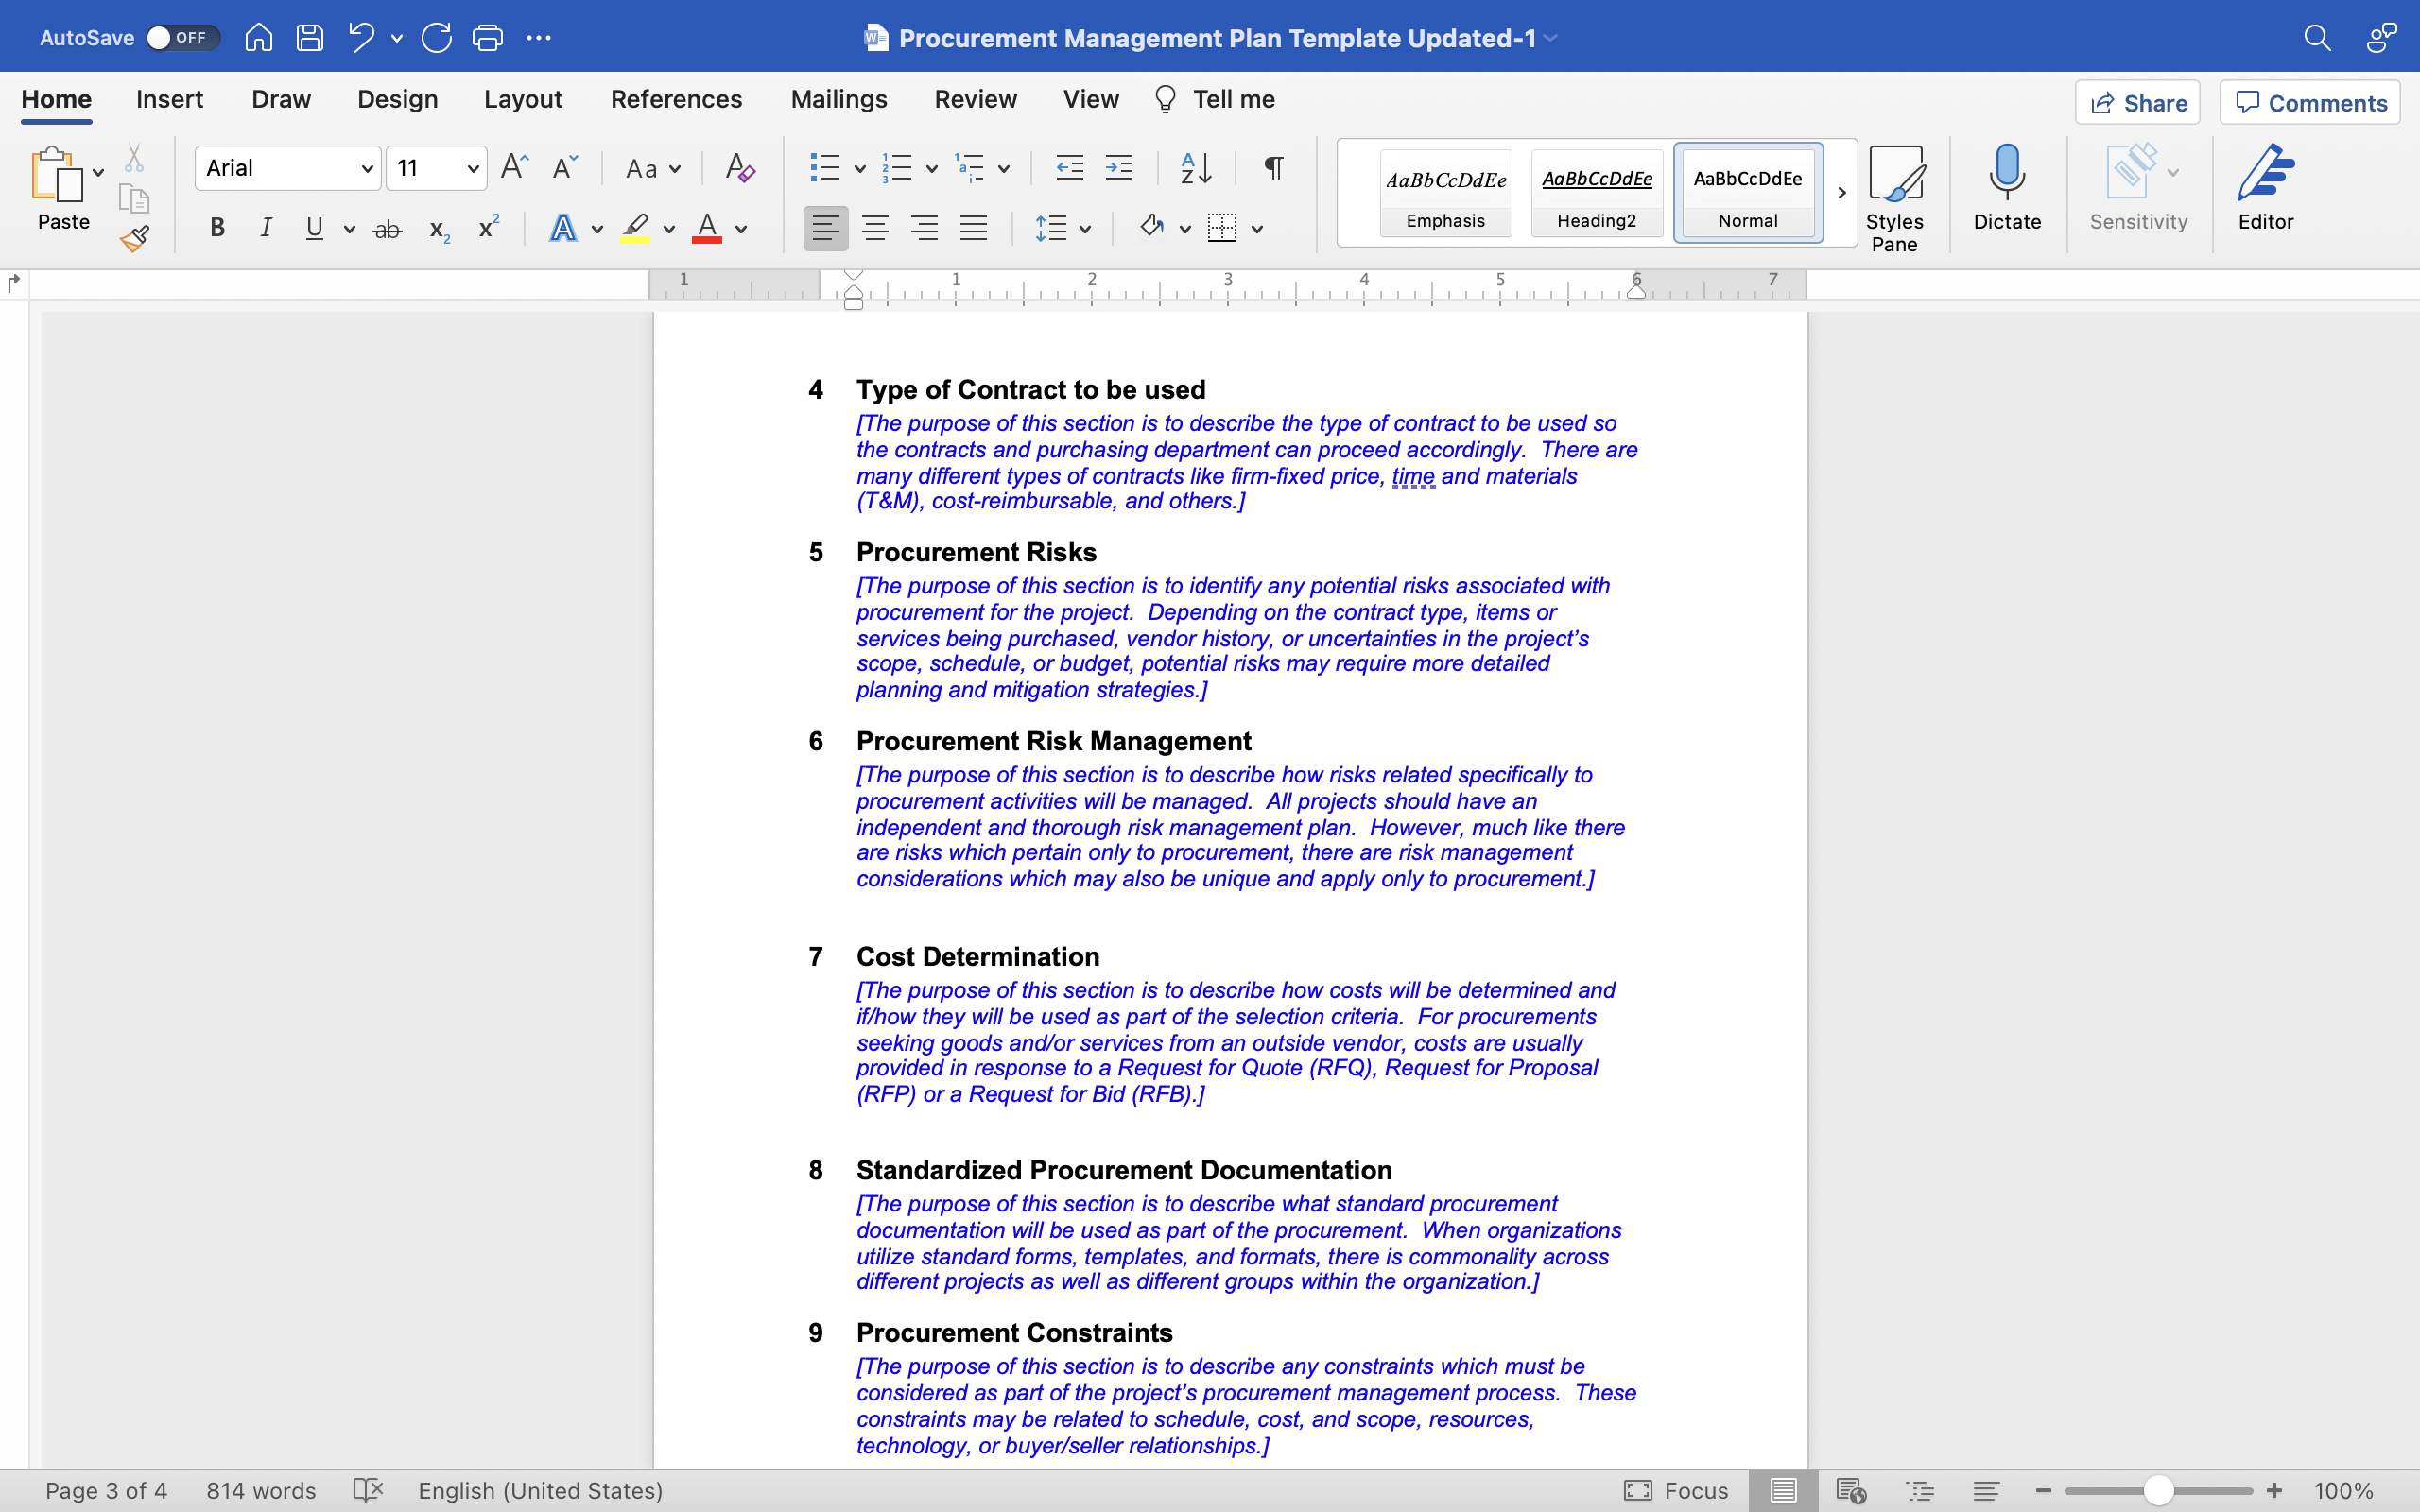Click the spelling check icon in status bar
The width and height of the screenshot is (2420, 1512).
(x=368, y=1490)
